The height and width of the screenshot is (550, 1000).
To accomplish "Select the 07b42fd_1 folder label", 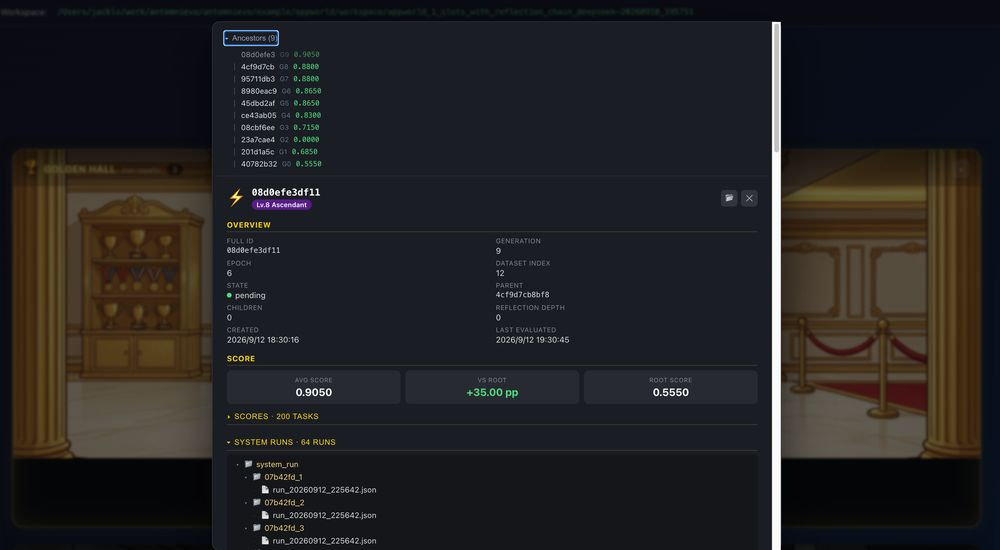I will pos(283,477).
